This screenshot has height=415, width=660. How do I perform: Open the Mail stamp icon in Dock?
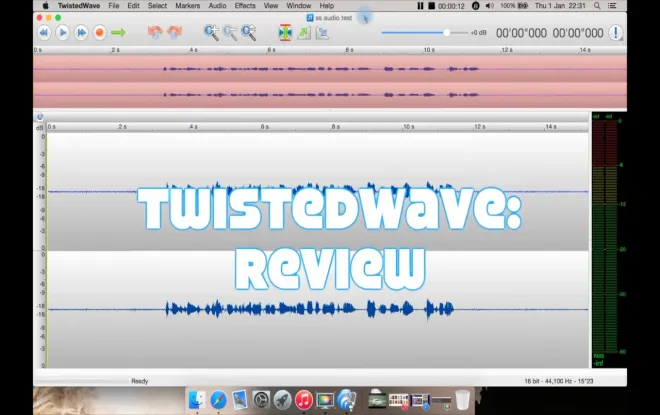(240, 399)
